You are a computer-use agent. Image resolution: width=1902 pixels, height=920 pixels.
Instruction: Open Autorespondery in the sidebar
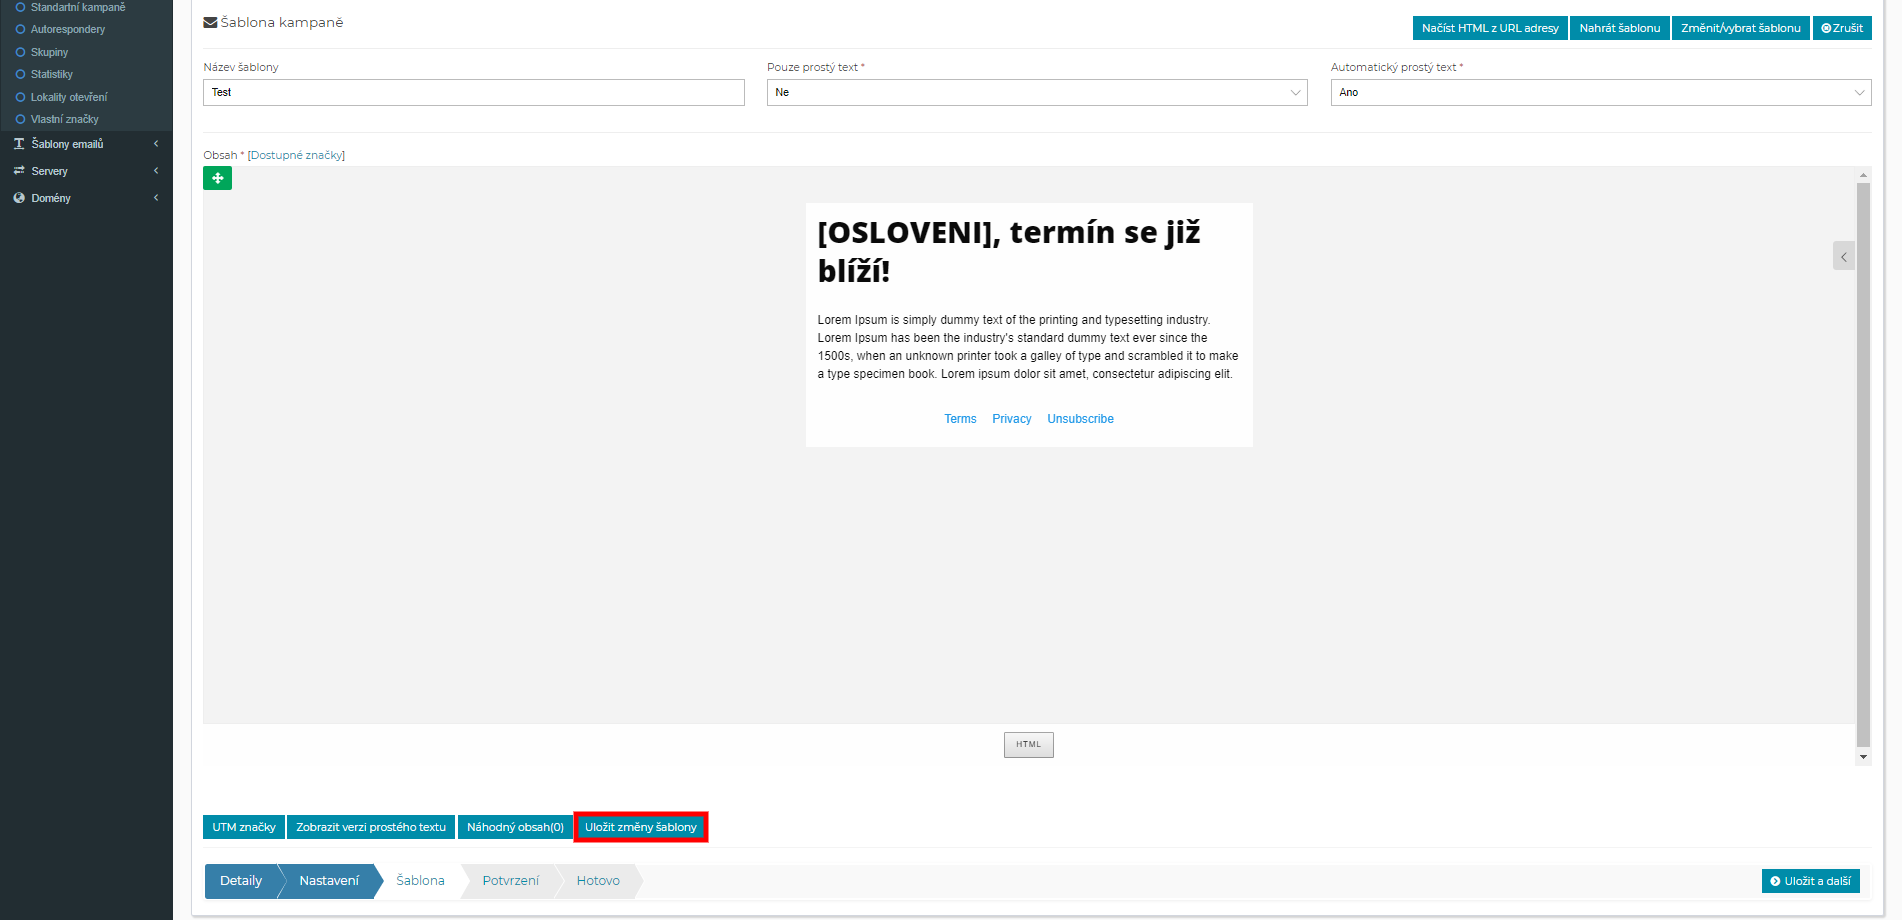[67, 29]
